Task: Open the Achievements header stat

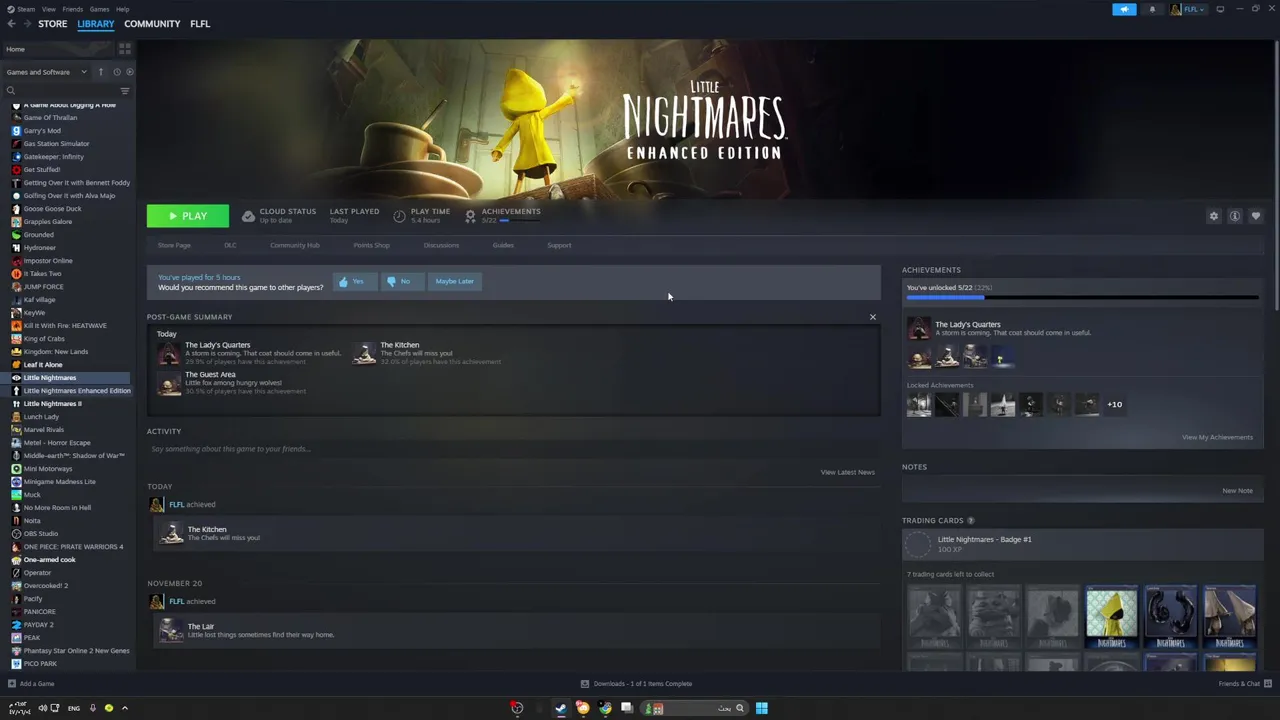Action: coord(503,215)
